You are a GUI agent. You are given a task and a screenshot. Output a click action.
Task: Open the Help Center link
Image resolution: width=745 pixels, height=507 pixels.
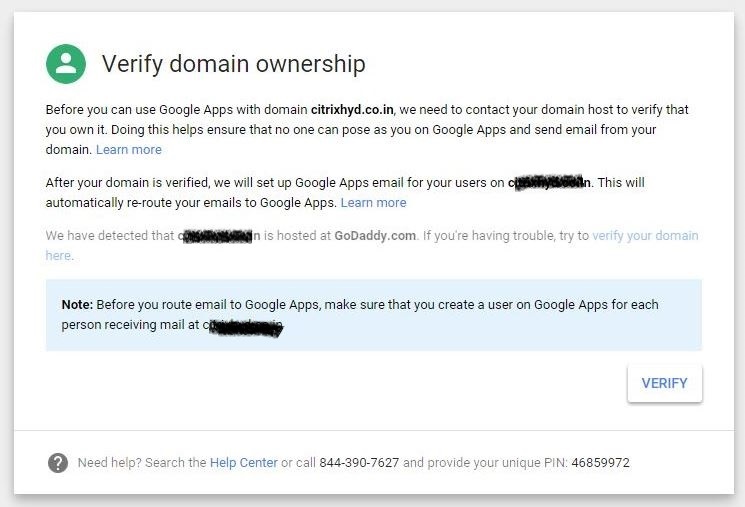243,463
